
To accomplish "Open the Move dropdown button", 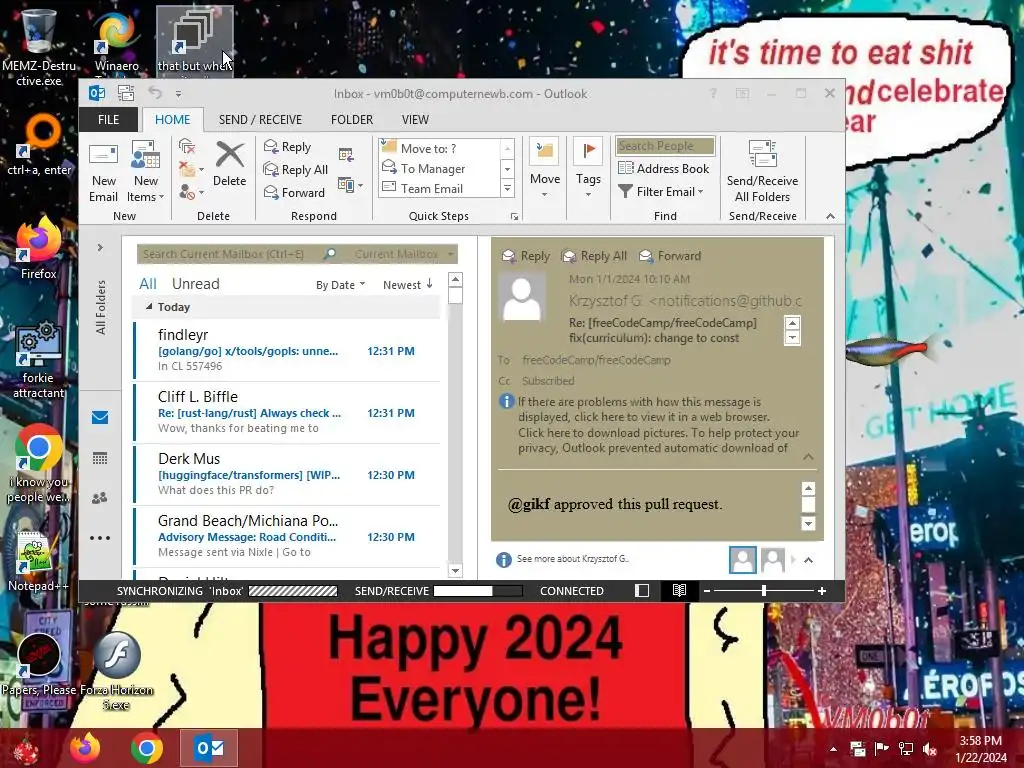I will click(545, 168).
